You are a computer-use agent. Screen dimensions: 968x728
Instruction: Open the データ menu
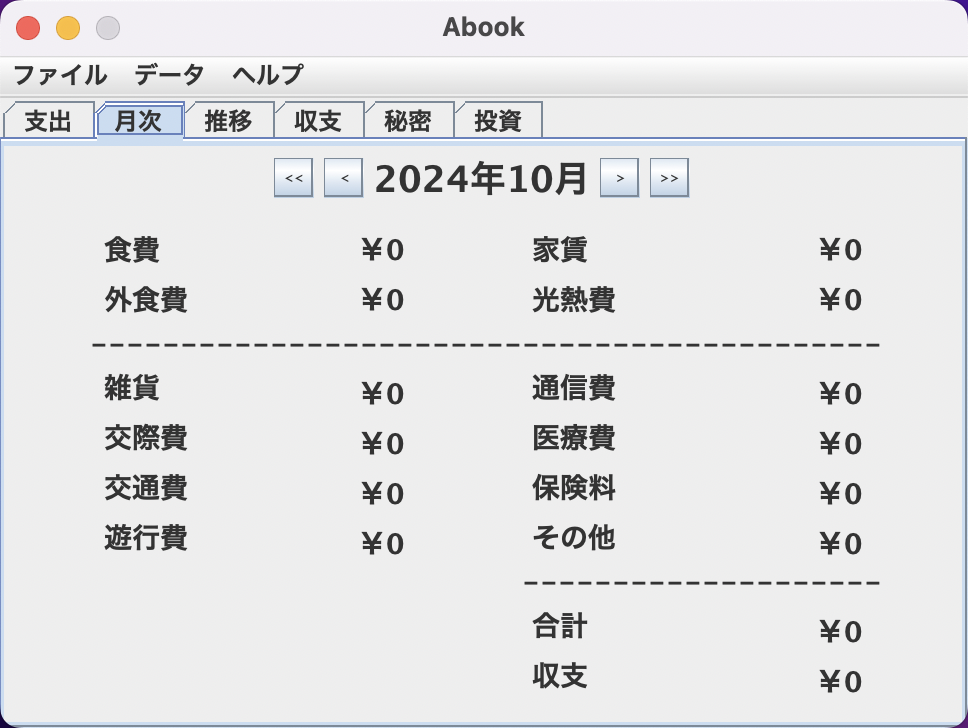pos(169,75)
